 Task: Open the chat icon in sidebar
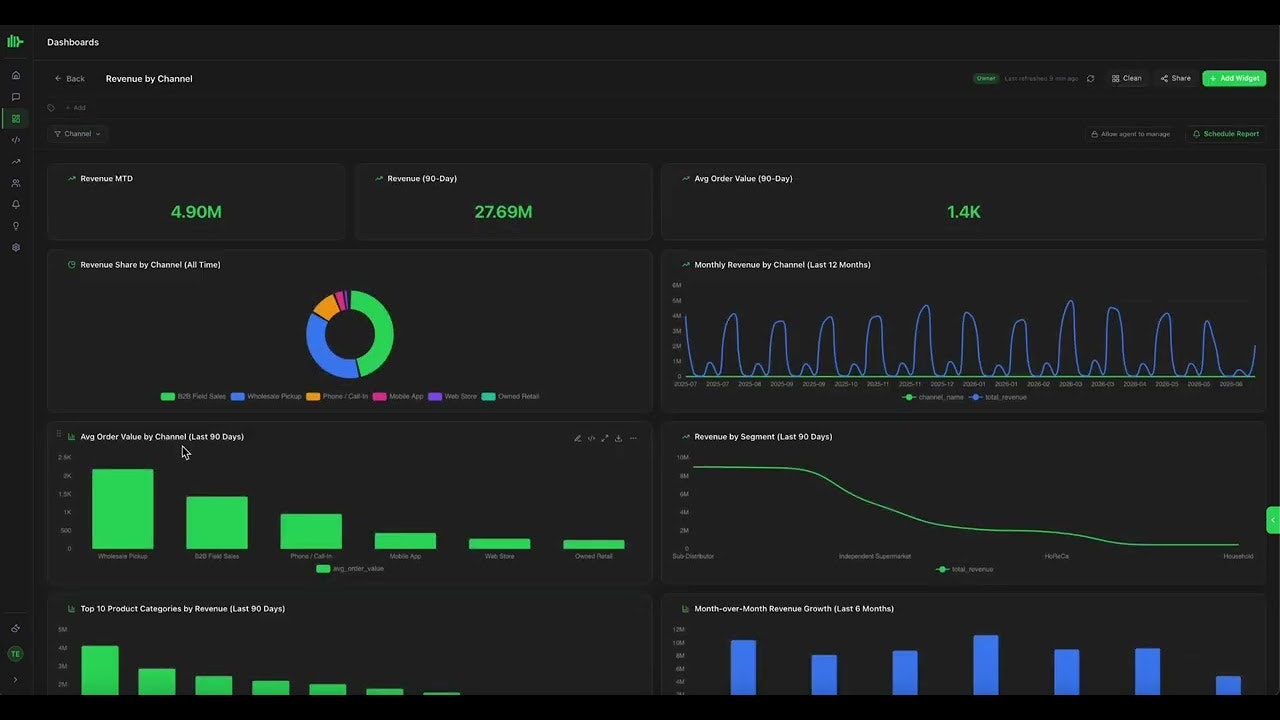[x=15, y=97]
